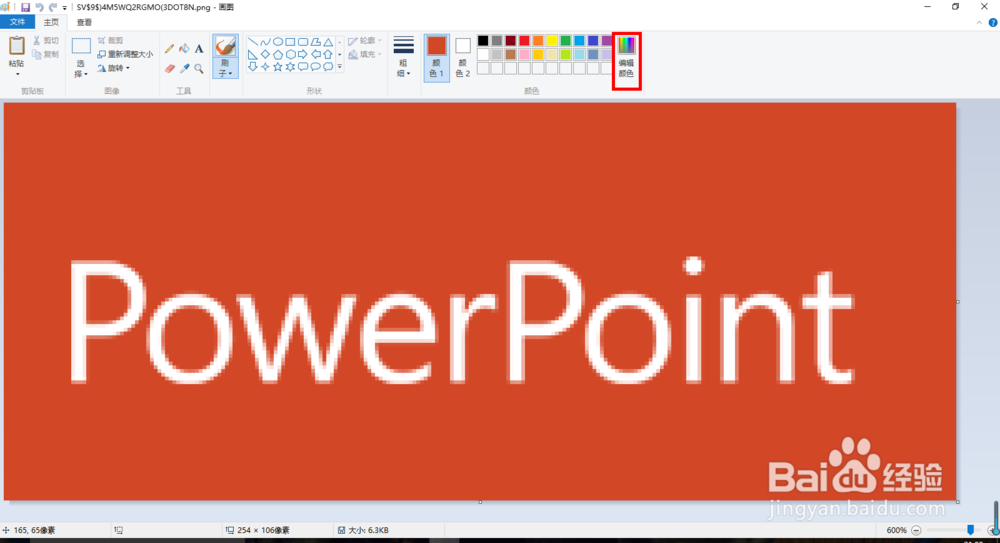Expand the Brushes (刷子) dropdown arrow
Image resolution: width=1000 pixels, height=543 pixels.
click(230, 74)
